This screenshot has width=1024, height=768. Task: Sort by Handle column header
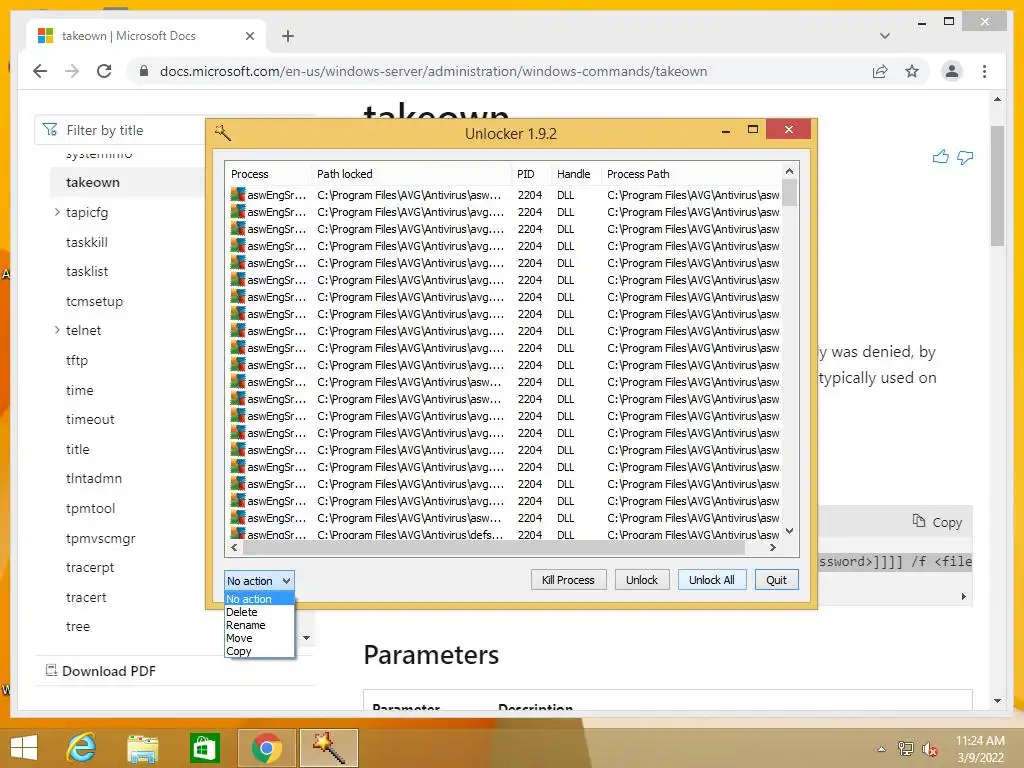coord(575,174)
